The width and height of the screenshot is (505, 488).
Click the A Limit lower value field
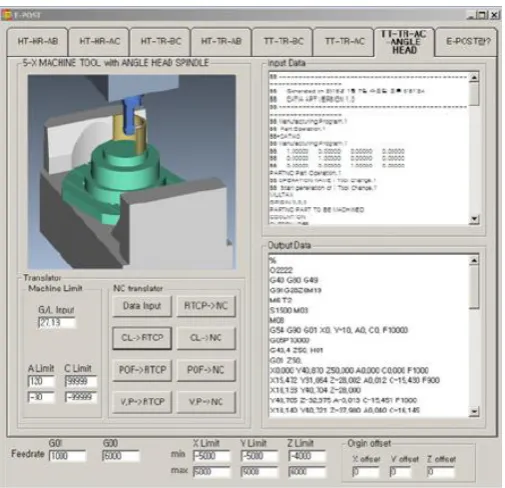pyautogui.click(x=41, y=397)
